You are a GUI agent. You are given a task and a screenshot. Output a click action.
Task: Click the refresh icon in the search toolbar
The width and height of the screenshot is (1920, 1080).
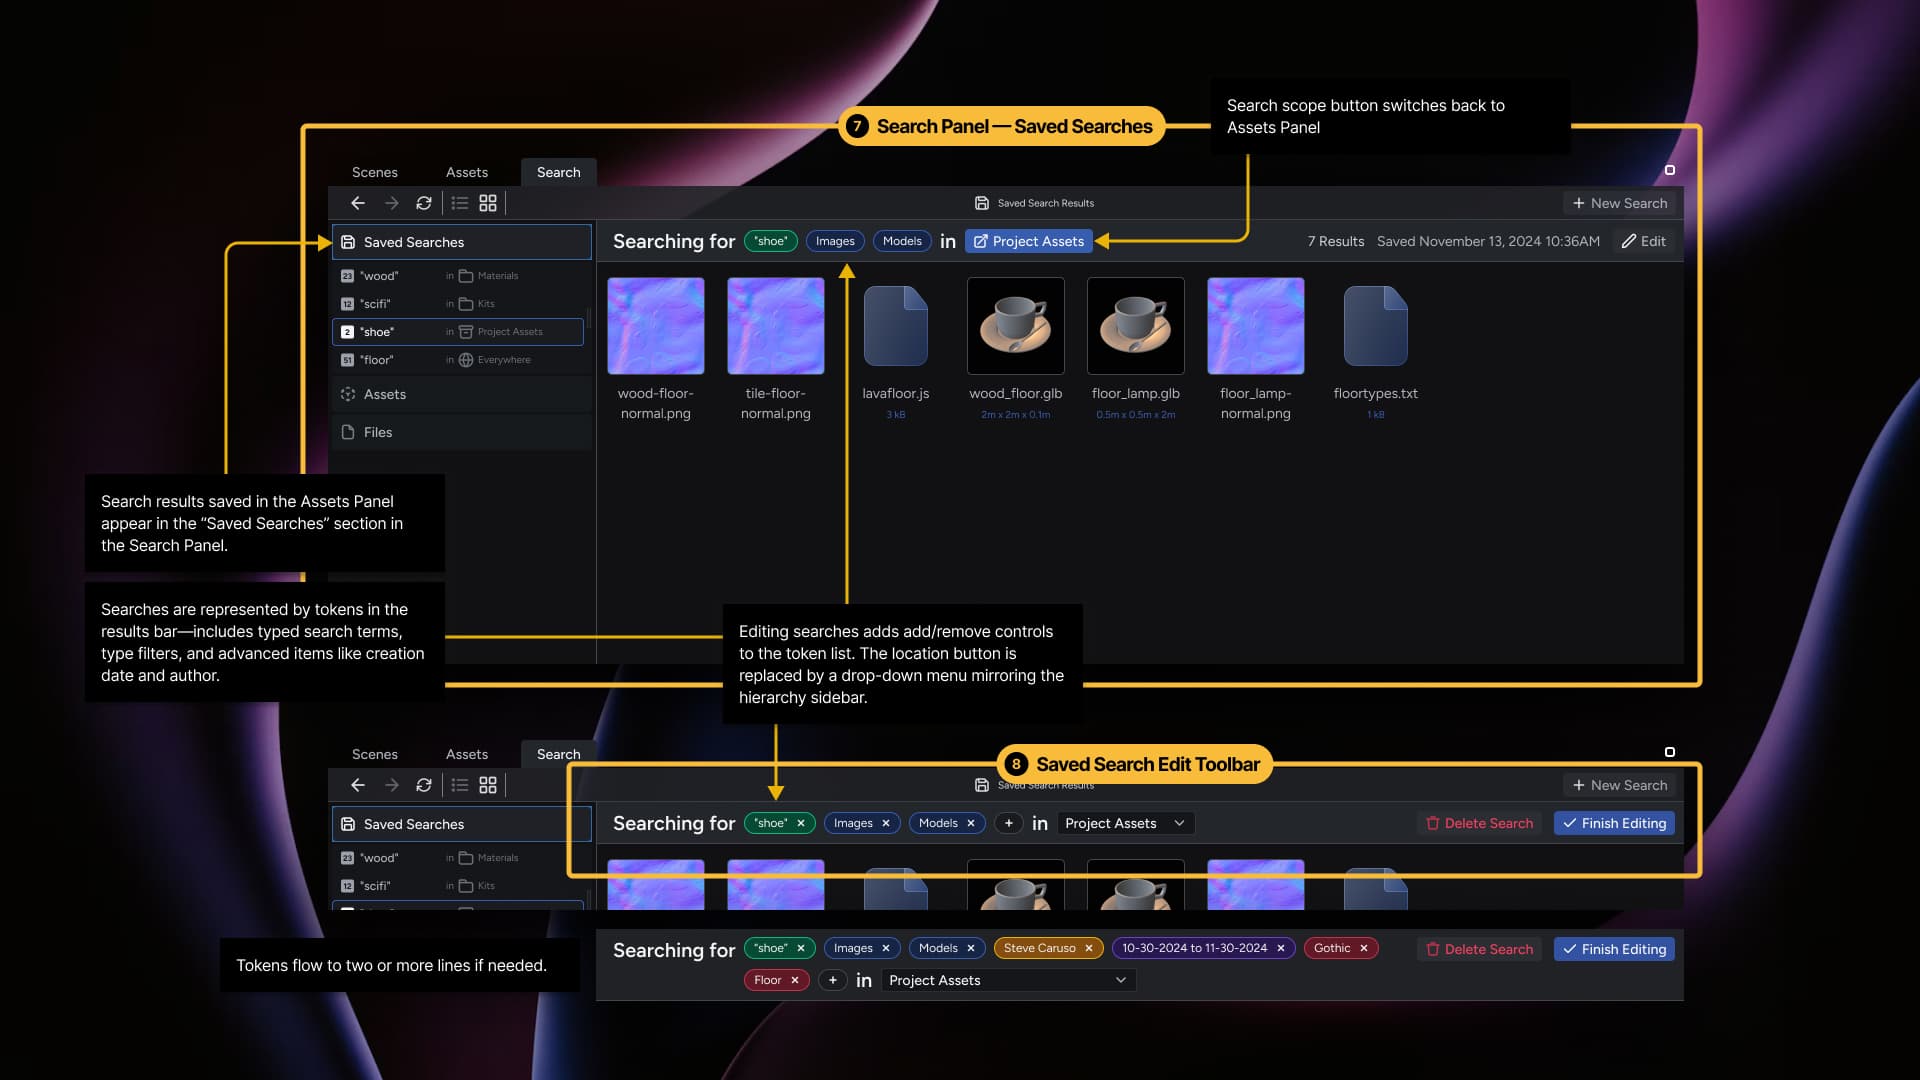(424, 203)
